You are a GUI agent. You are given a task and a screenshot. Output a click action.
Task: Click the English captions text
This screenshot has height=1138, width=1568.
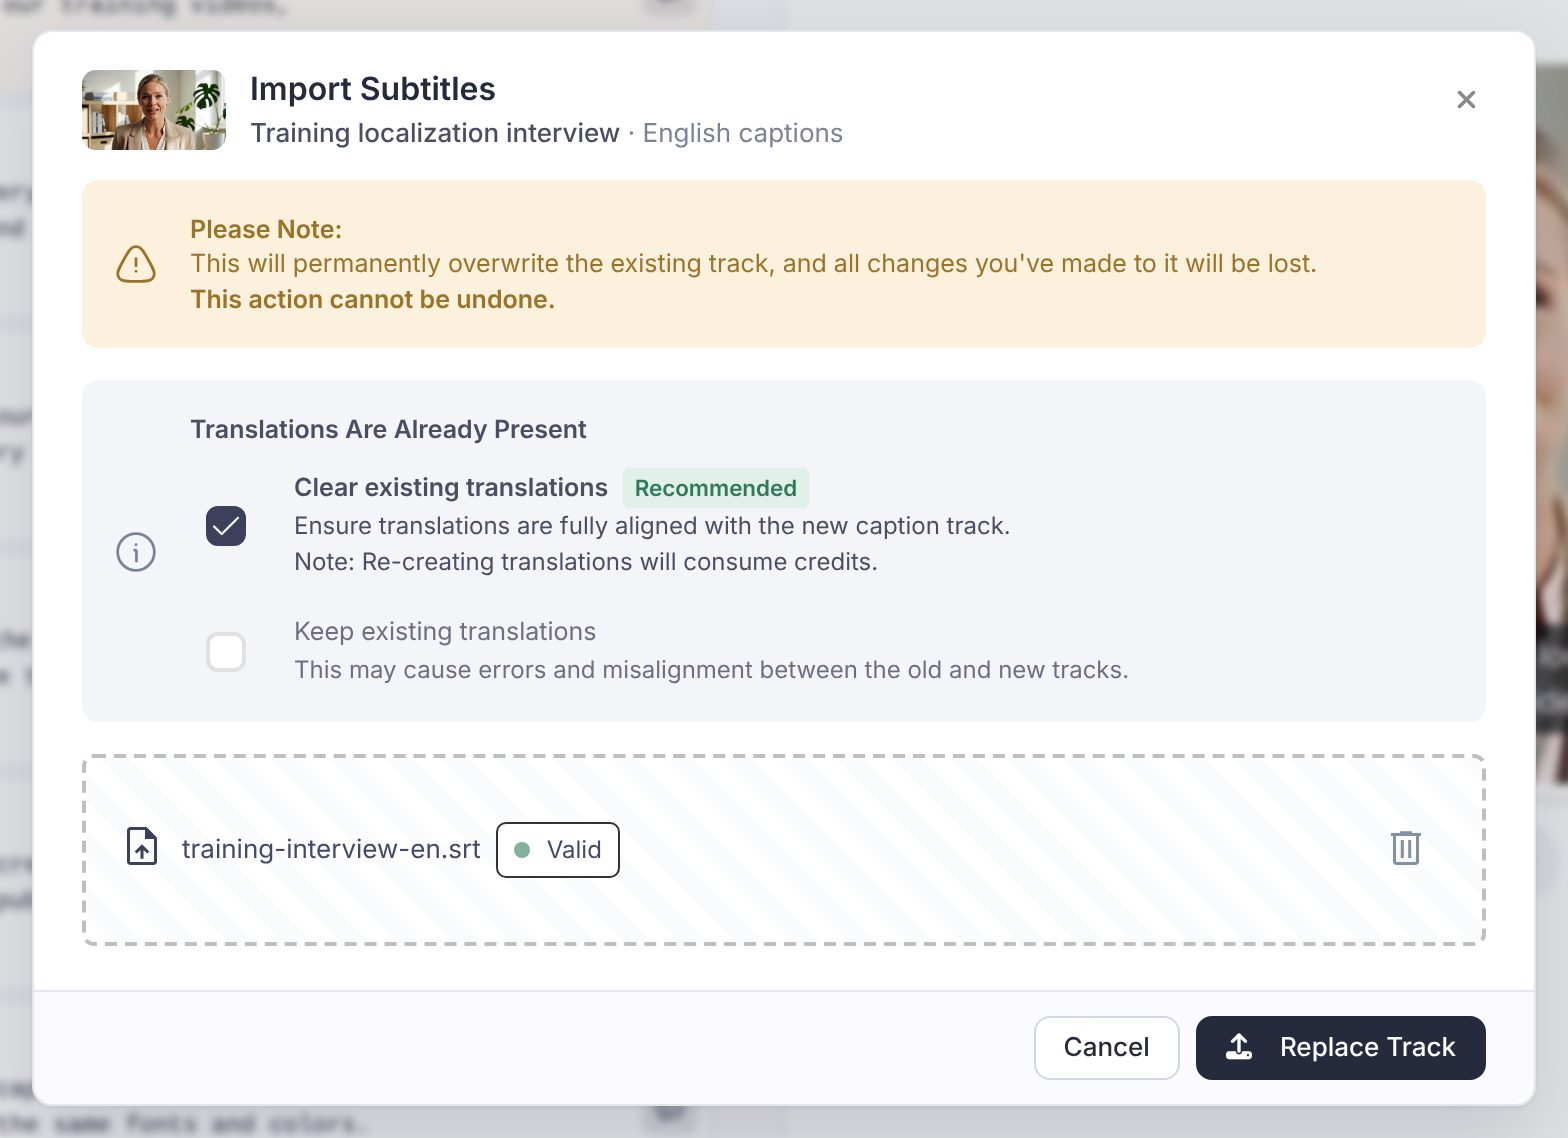click(743, 133)
